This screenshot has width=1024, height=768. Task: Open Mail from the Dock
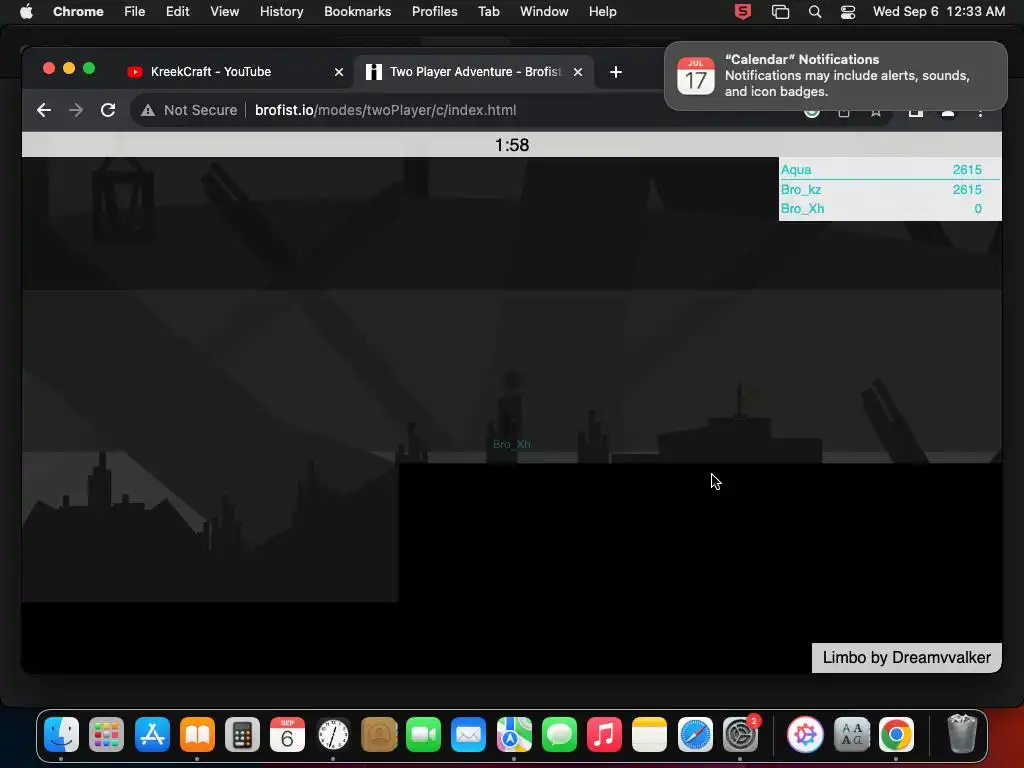pos(468,735)
